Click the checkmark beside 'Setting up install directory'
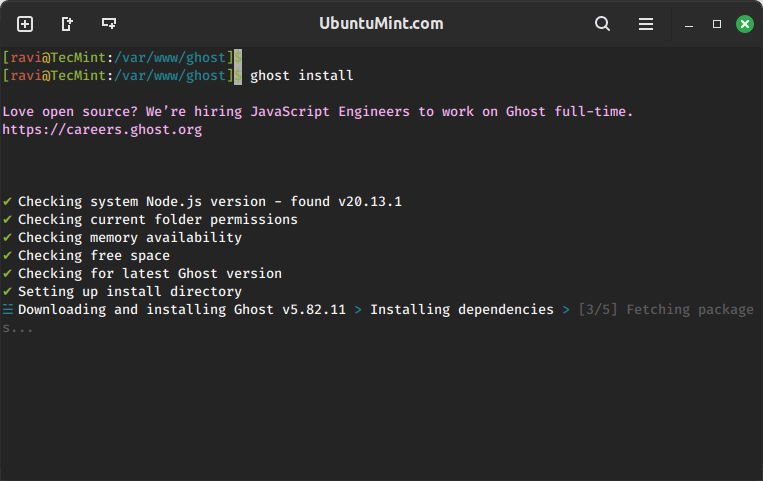Image resolution: width=763 pixels, height=481 pixels. click(7, 291)
